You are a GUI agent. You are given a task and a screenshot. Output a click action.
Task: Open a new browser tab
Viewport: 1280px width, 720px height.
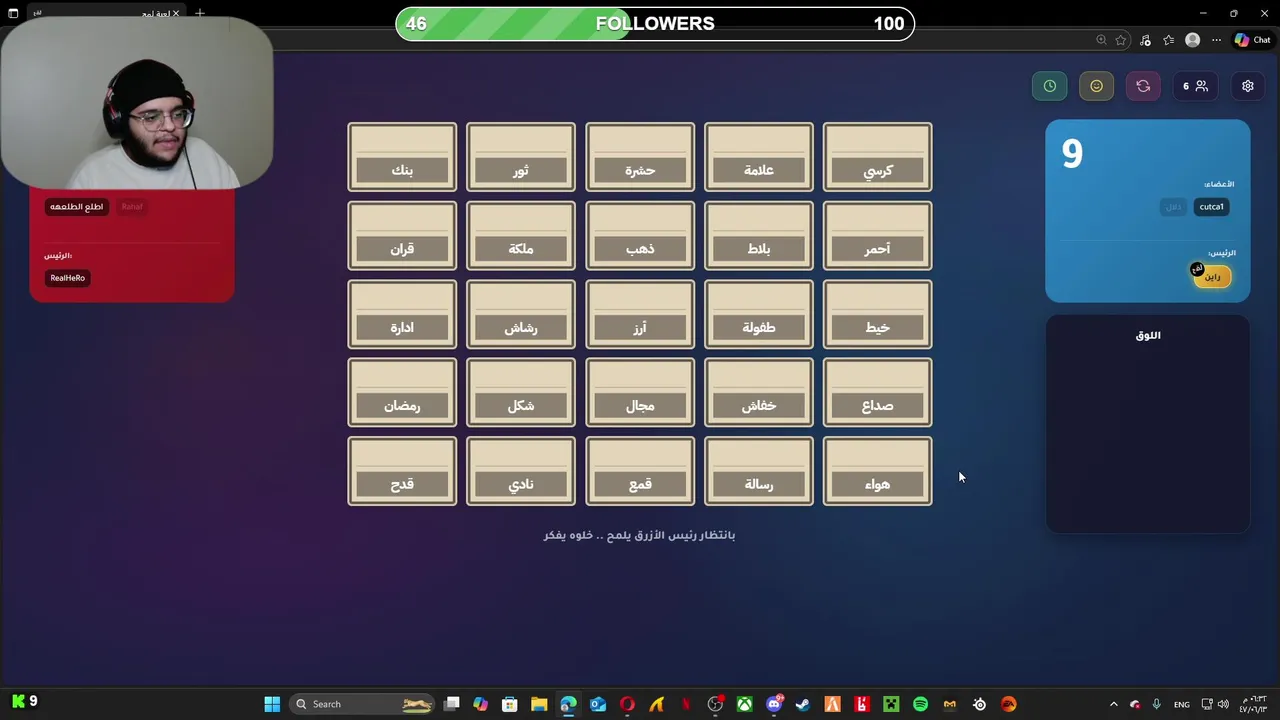tap(200, 13)
